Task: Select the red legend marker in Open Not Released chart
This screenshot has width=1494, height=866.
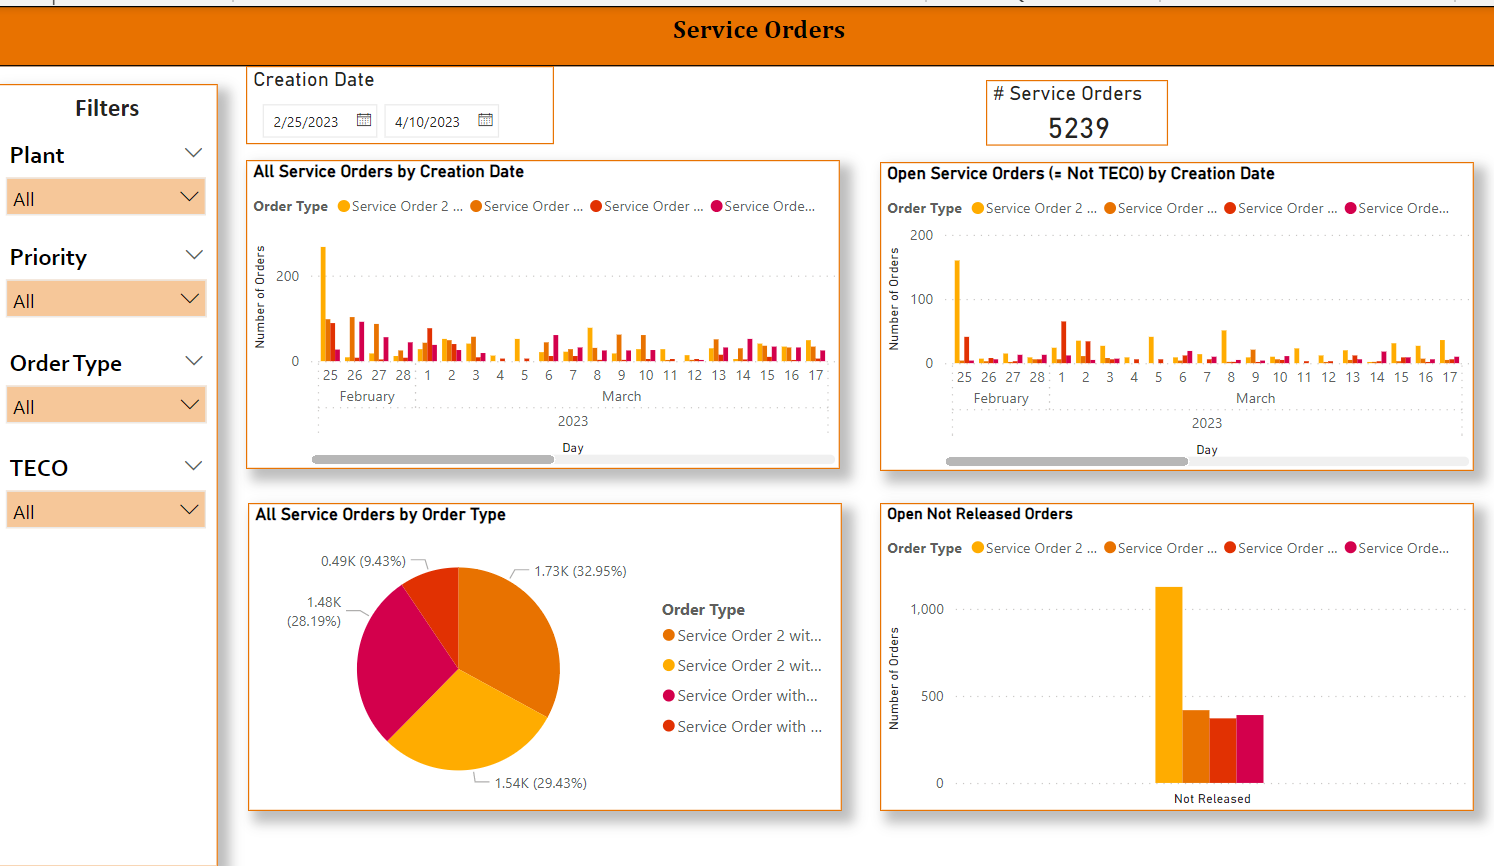Action: pyautogui.click(x=1230, y=548)
